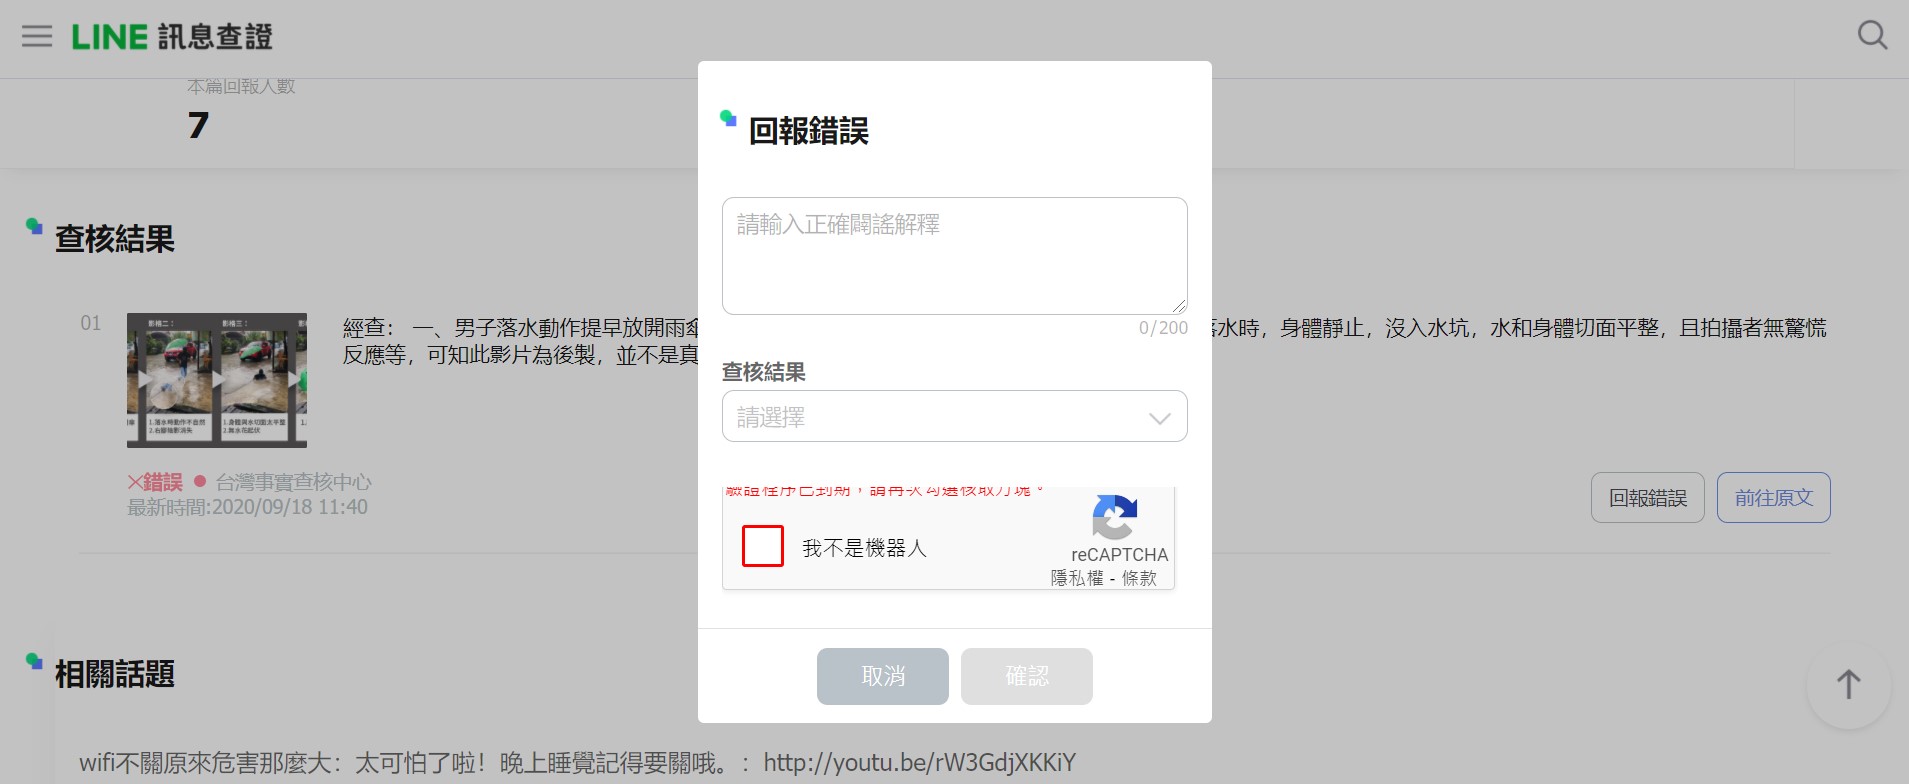Click the green-blue icon beside 回報錯誤 heading
The image size is (1909, 784).
tap(728, 118)
